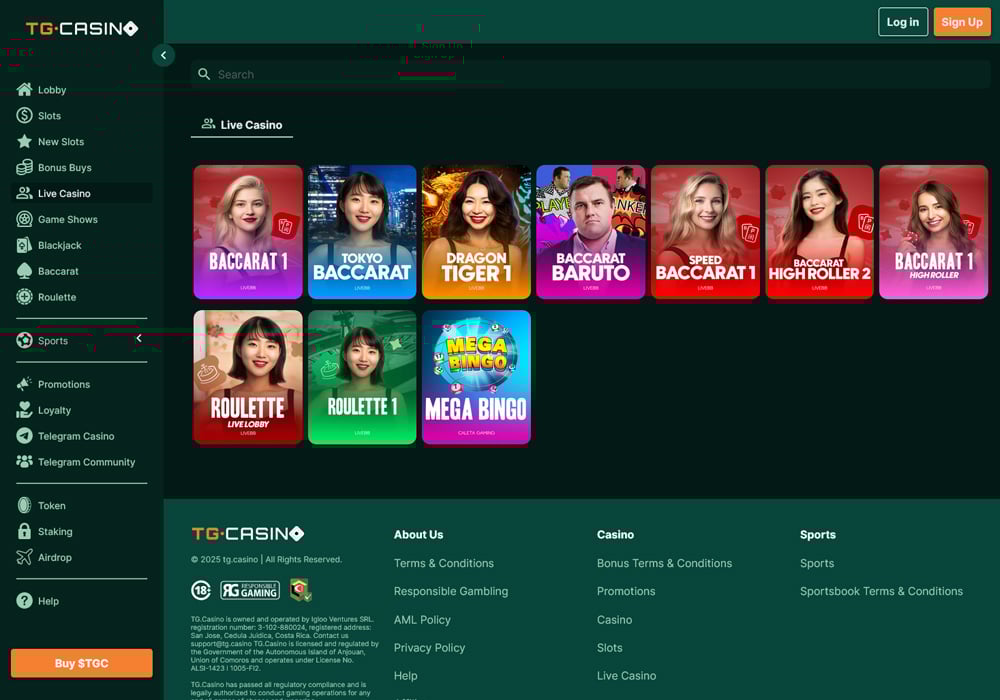Viewport: 1000px width, 700px height.
Task: Click the Loyalty heart-hand icon
Action: point(24,410)
